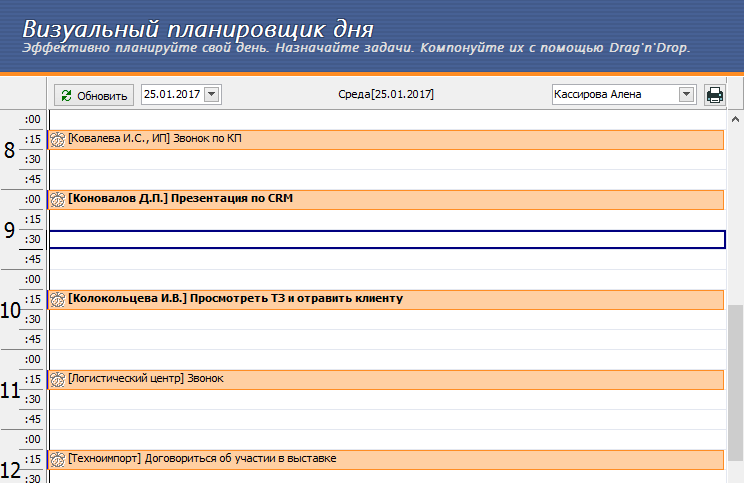Image resolution: width=744 pixels, height=483 pixels.
Task: Click the printer icon in toolbar
Action: click(714, 95)
